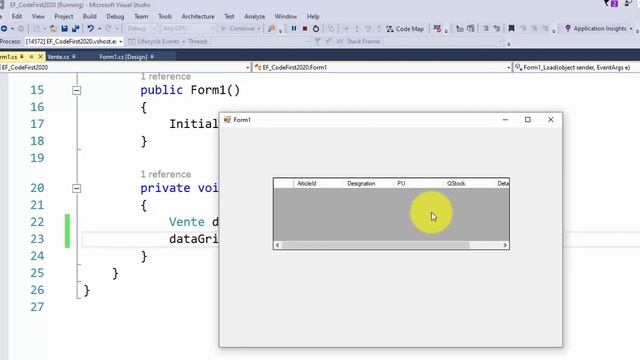
Task: Click the red exception settings icon
Action: pos(437,29)
